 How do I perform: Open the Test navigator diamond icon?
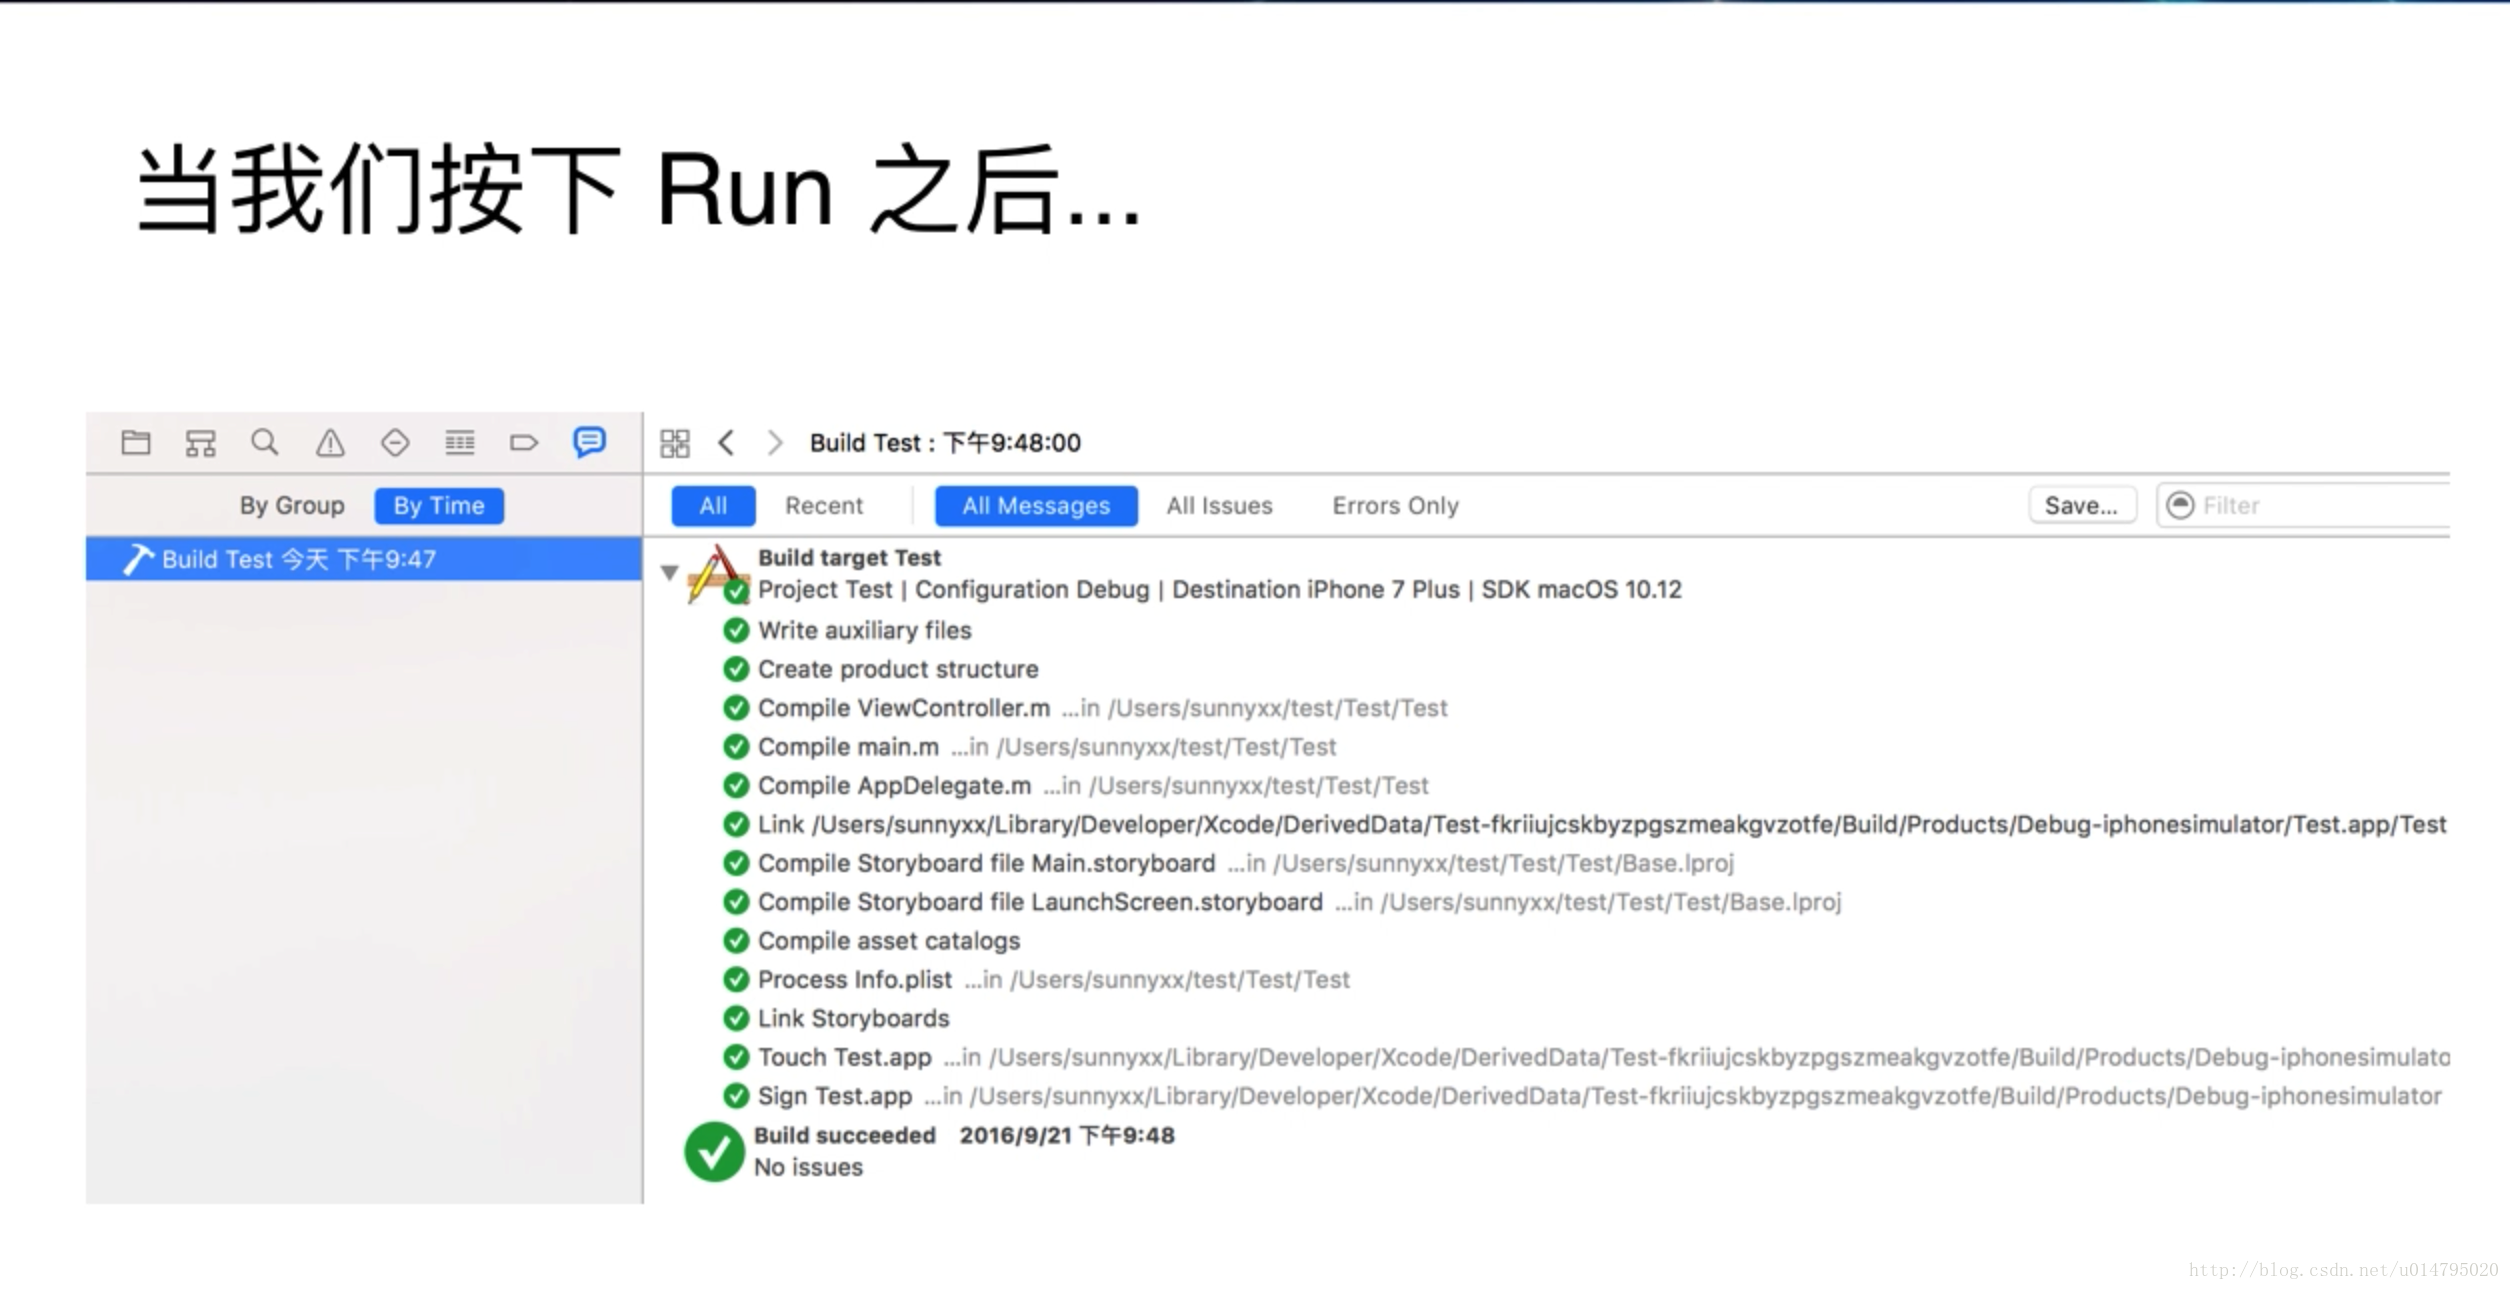(x=395, y=442)
